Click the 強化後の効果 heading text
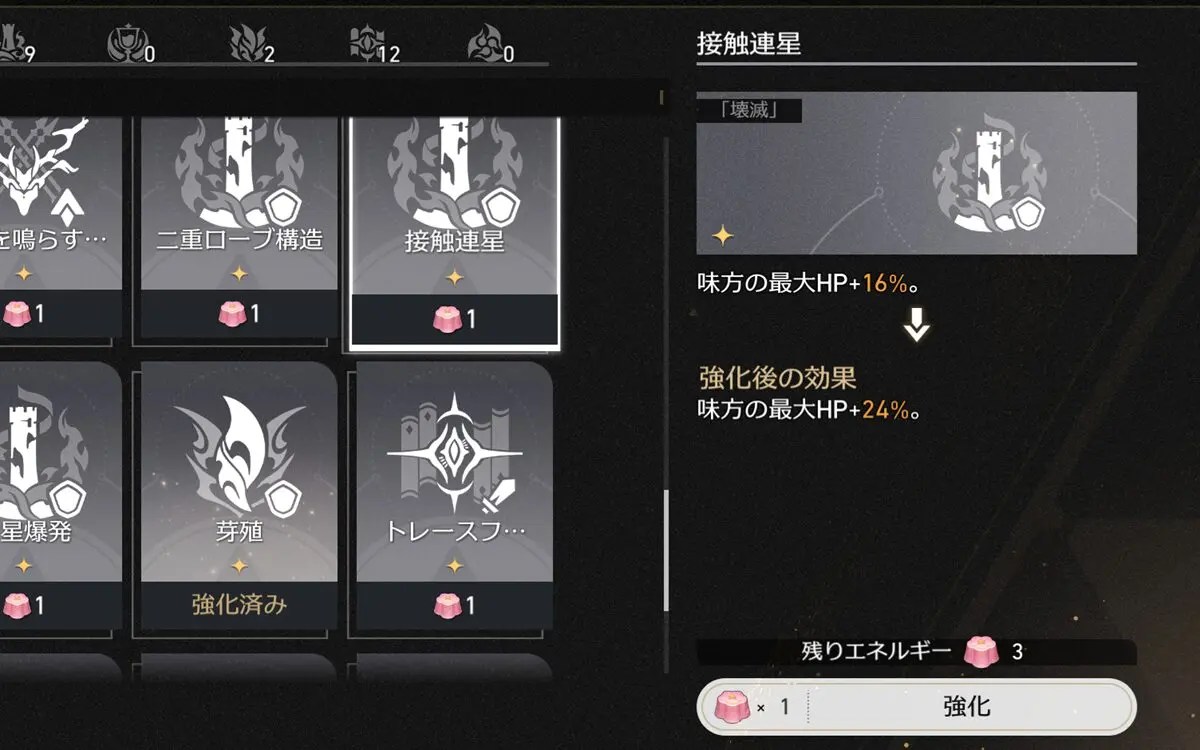Viewport: 1200px width, 750px height. (777, 377)
